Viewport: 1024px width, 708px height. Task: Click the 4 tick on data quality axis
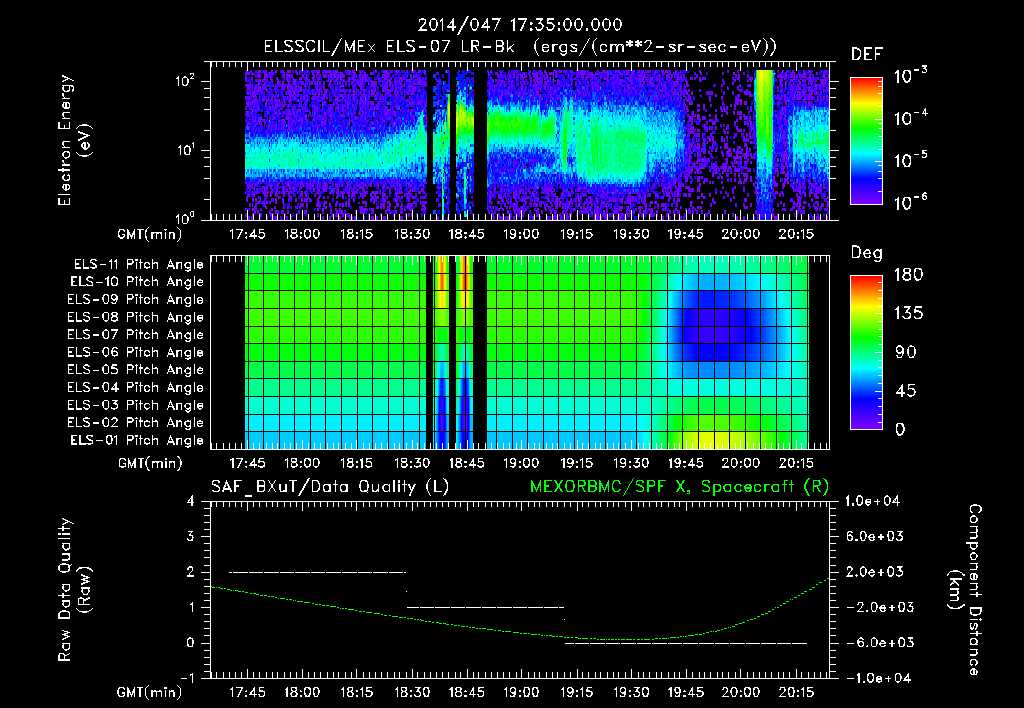click(191, 502)
